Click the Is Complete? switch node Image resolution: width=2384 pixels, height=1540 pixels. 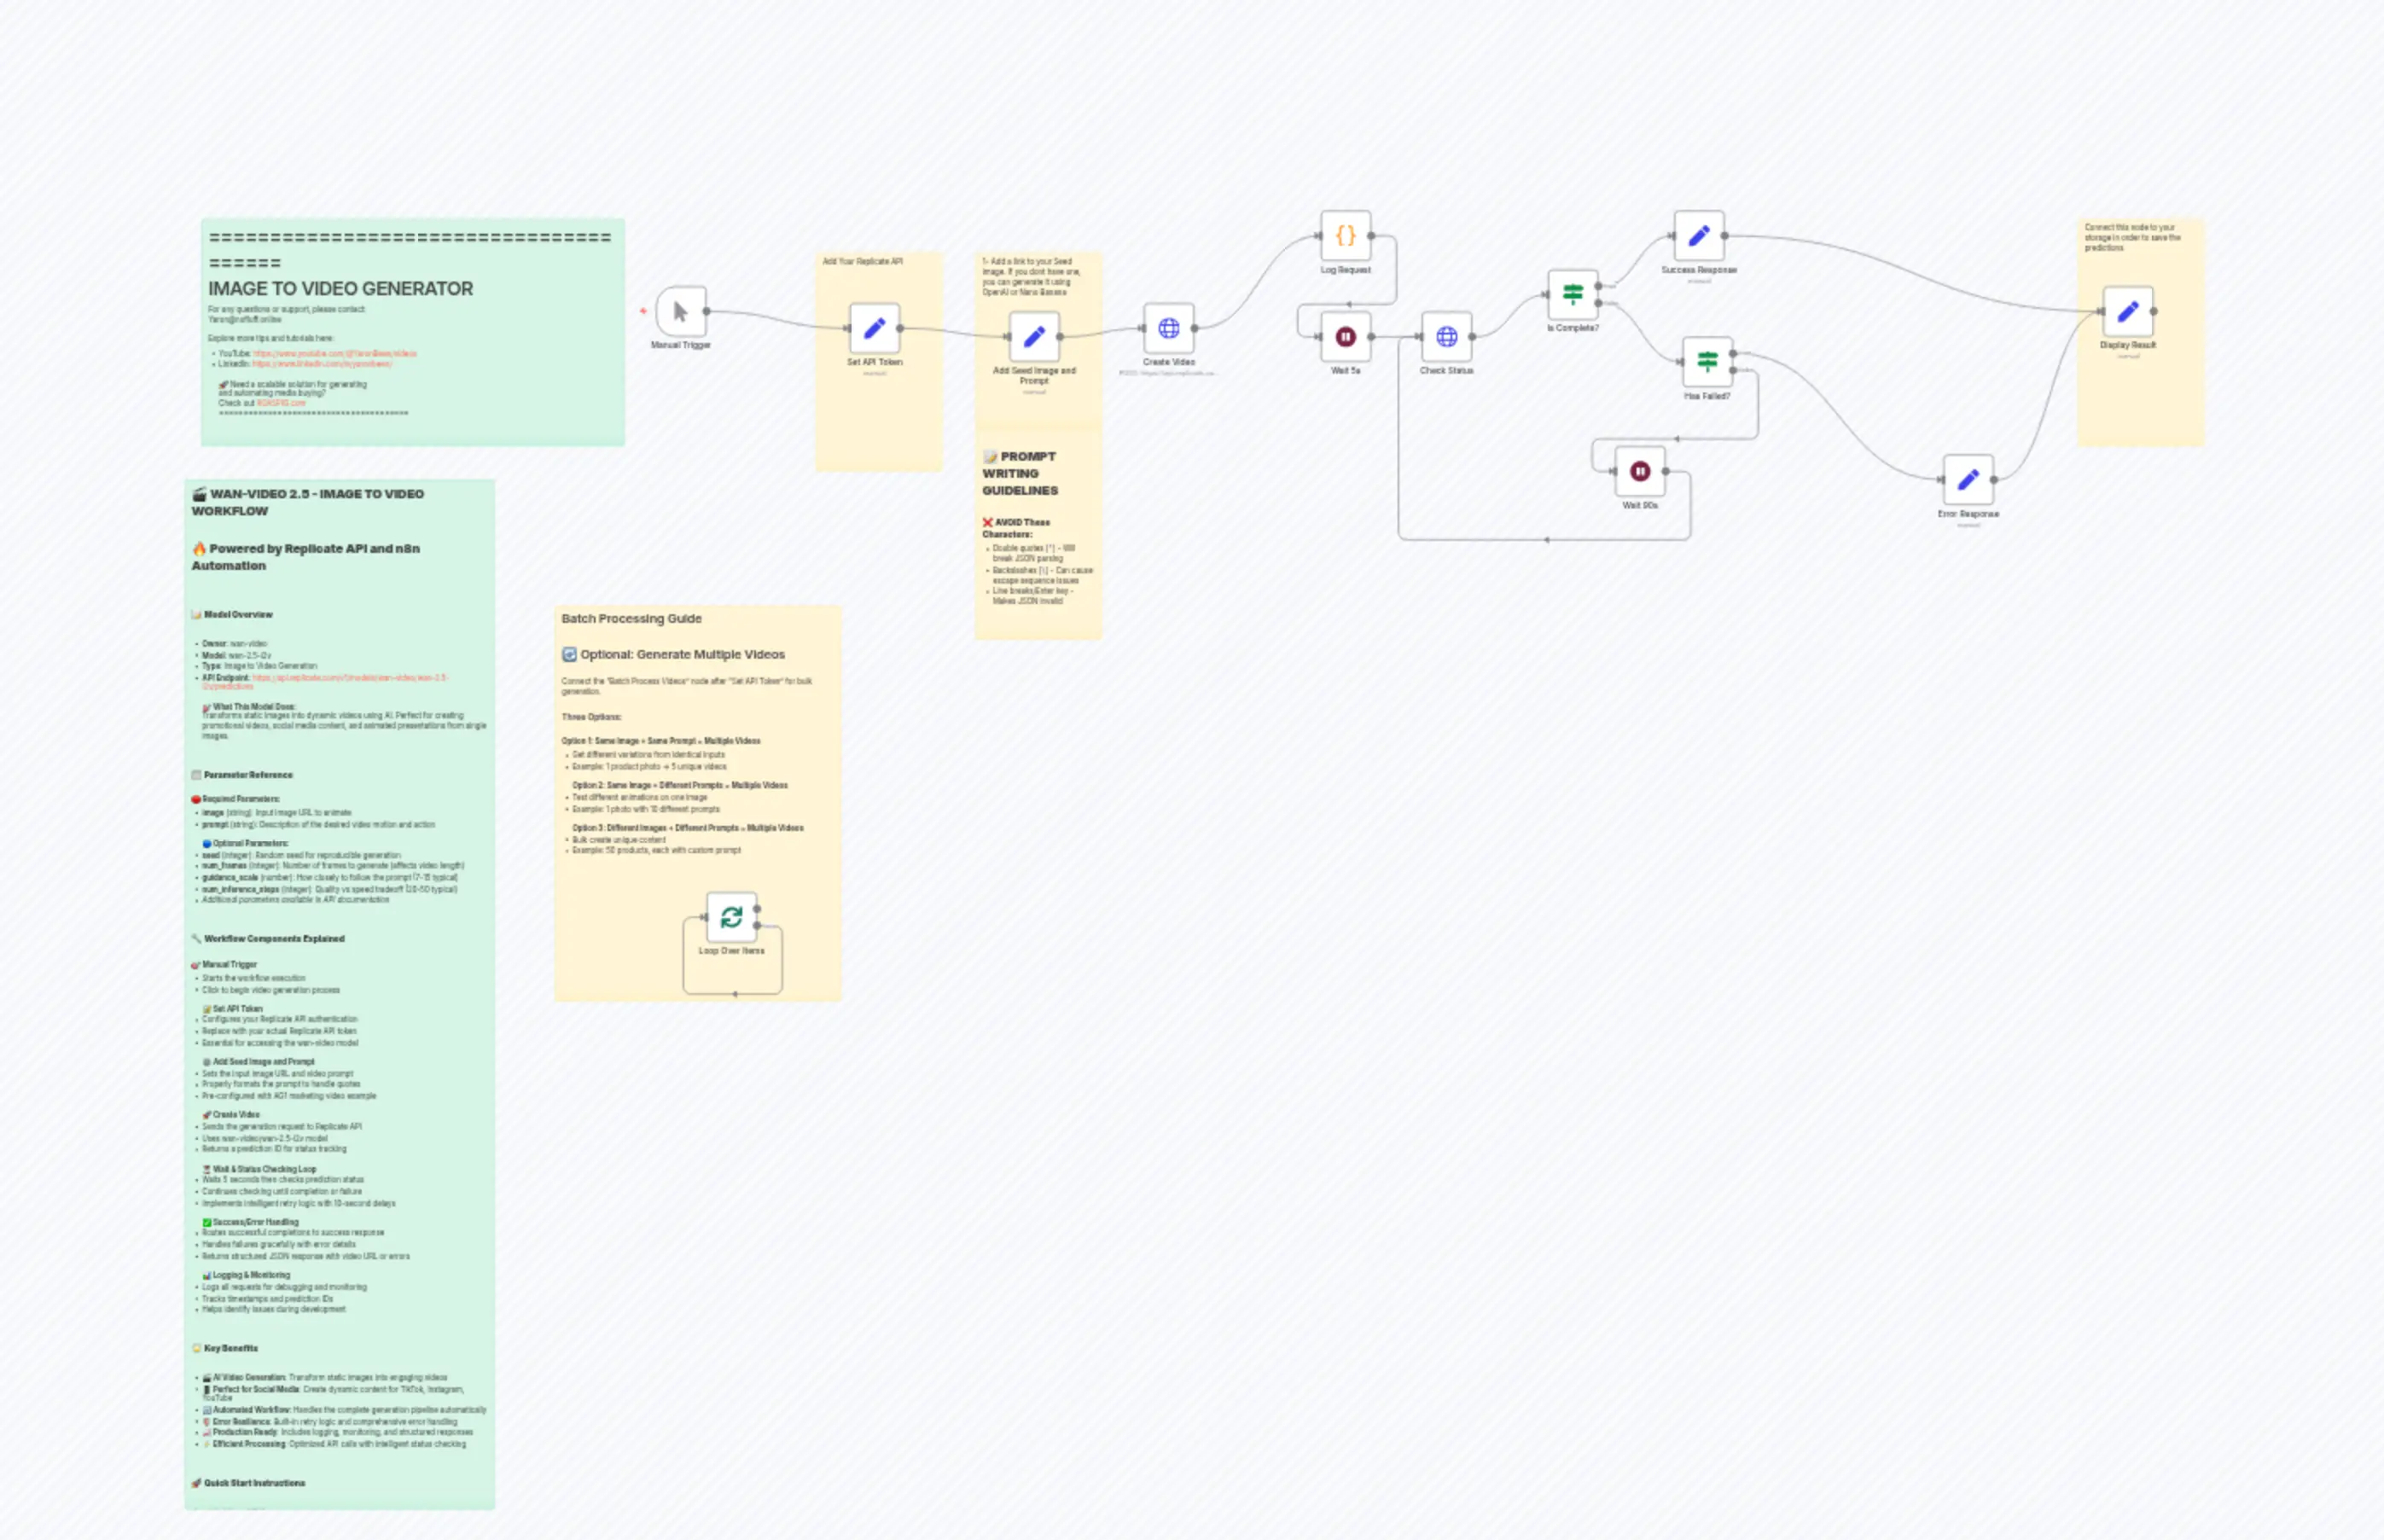click(1572, 293)
